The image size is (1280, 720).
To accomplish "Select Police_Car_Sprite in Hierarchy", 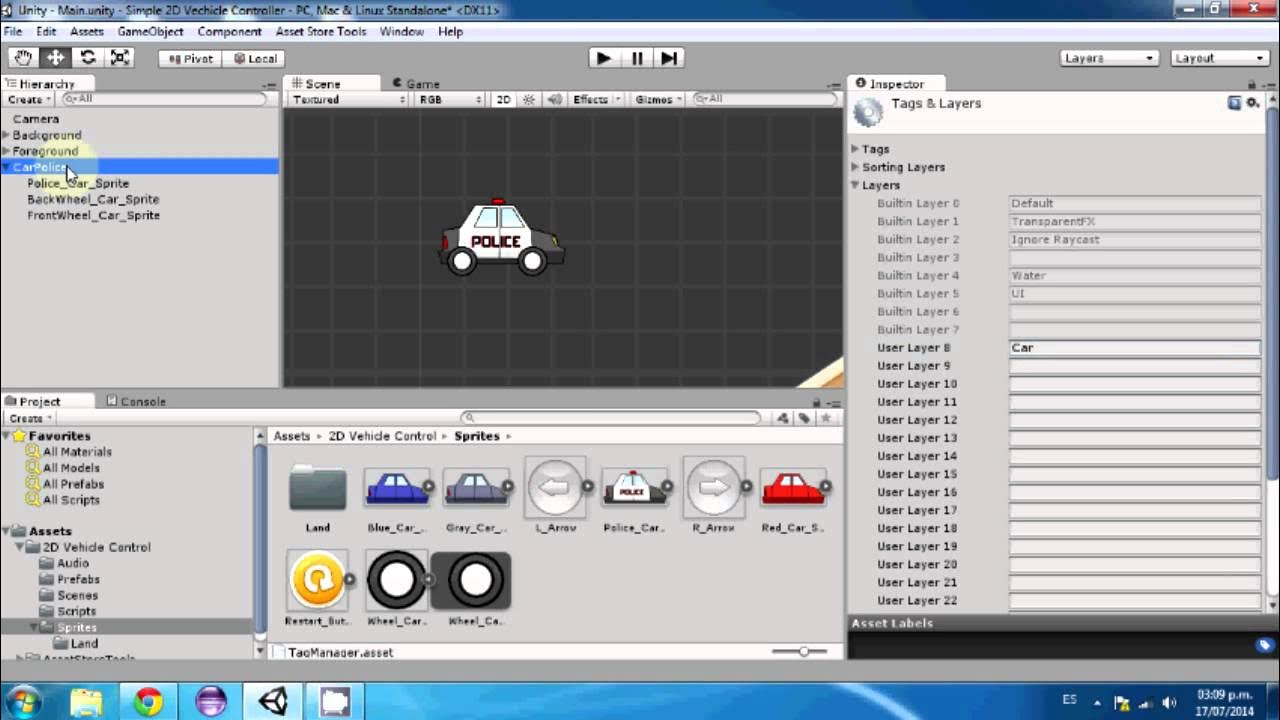I will (x=78, y=183).
